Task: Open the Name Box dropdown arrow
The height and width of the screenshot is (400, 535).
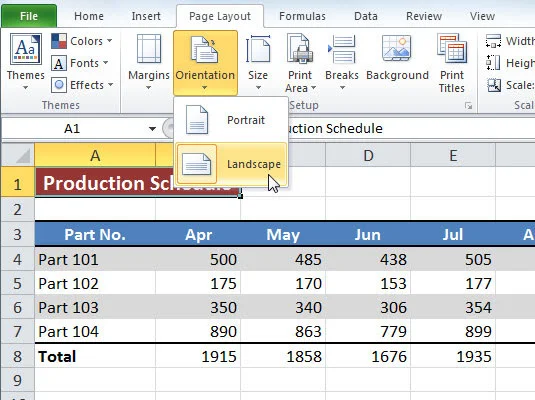Action: [152, 129]
